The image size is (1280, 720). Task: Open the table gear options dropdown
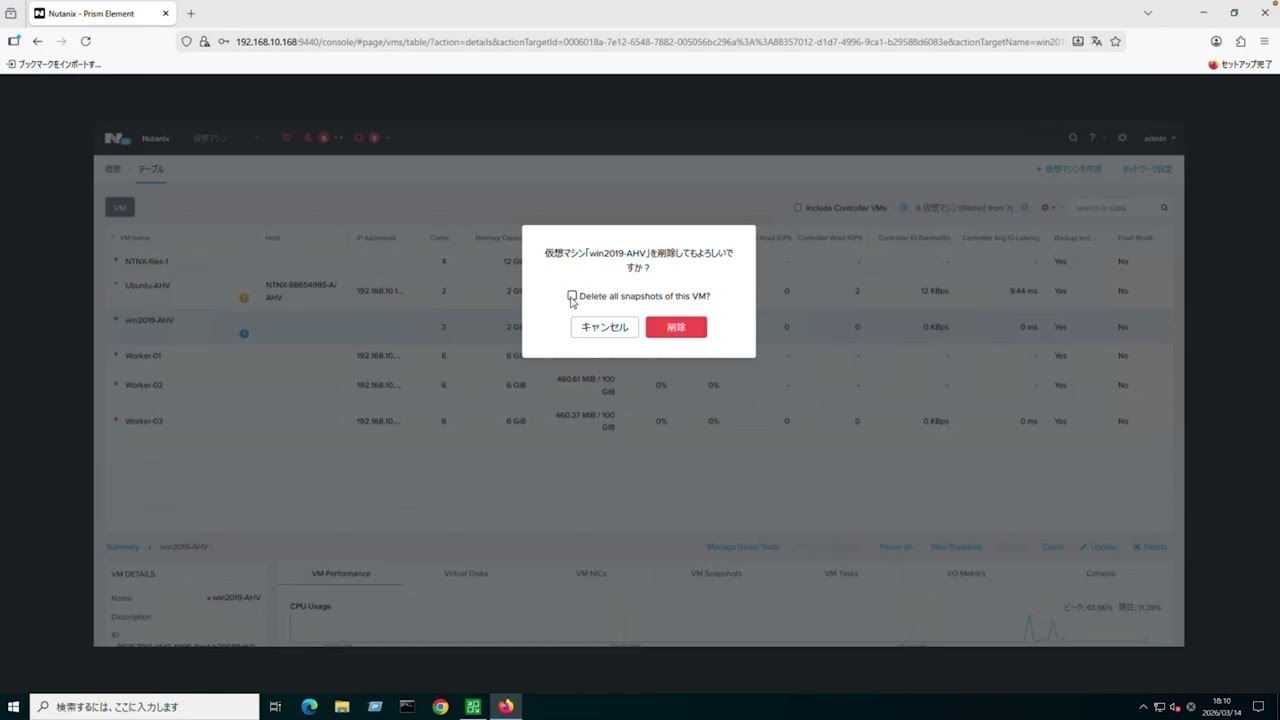(x=1048, y=208)
